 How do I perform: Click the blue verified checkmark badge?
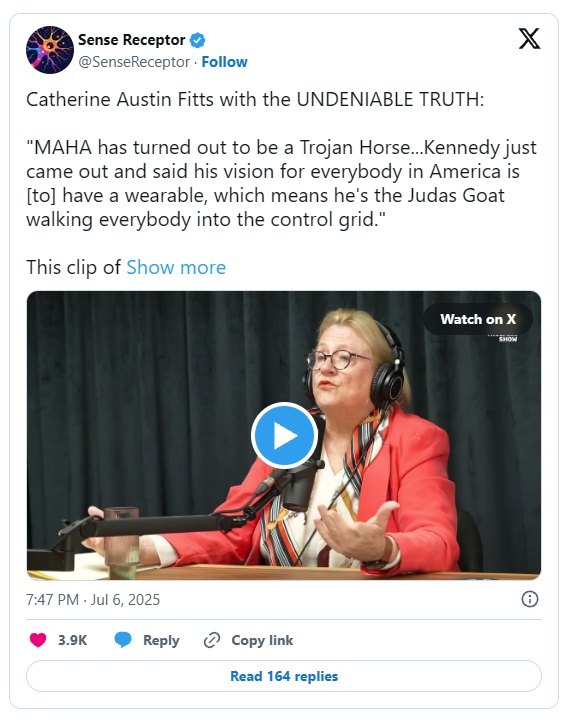pos(198,40)
